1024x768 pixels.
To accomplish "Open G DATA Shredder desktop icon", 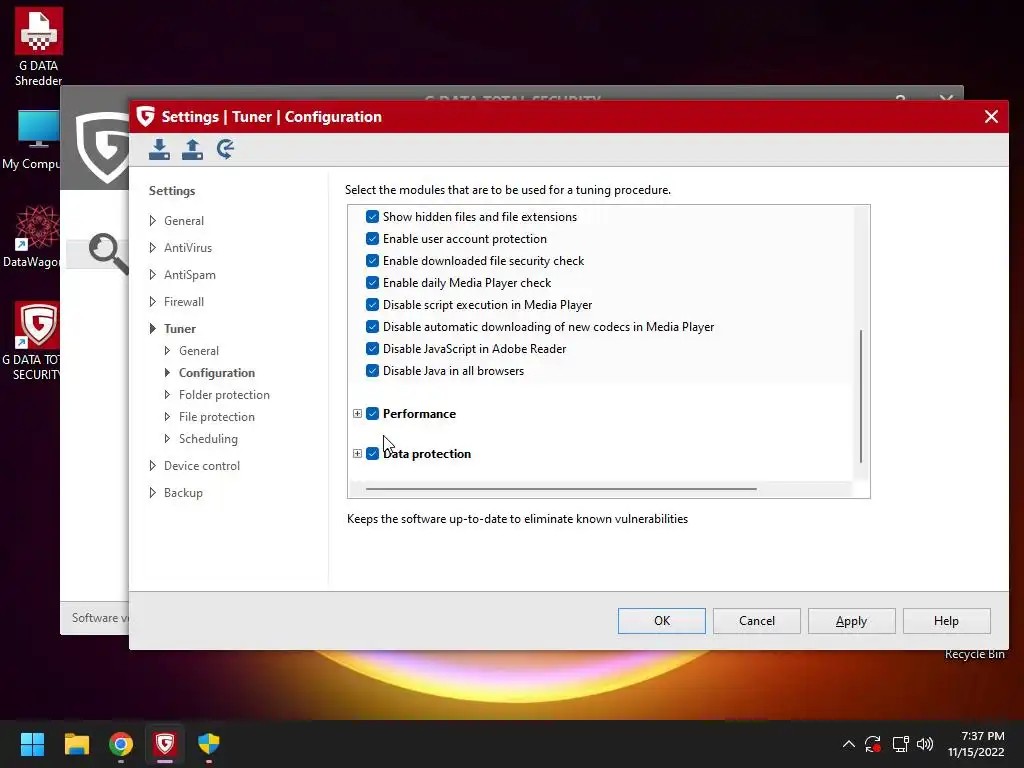I will [x=39, y=48].
